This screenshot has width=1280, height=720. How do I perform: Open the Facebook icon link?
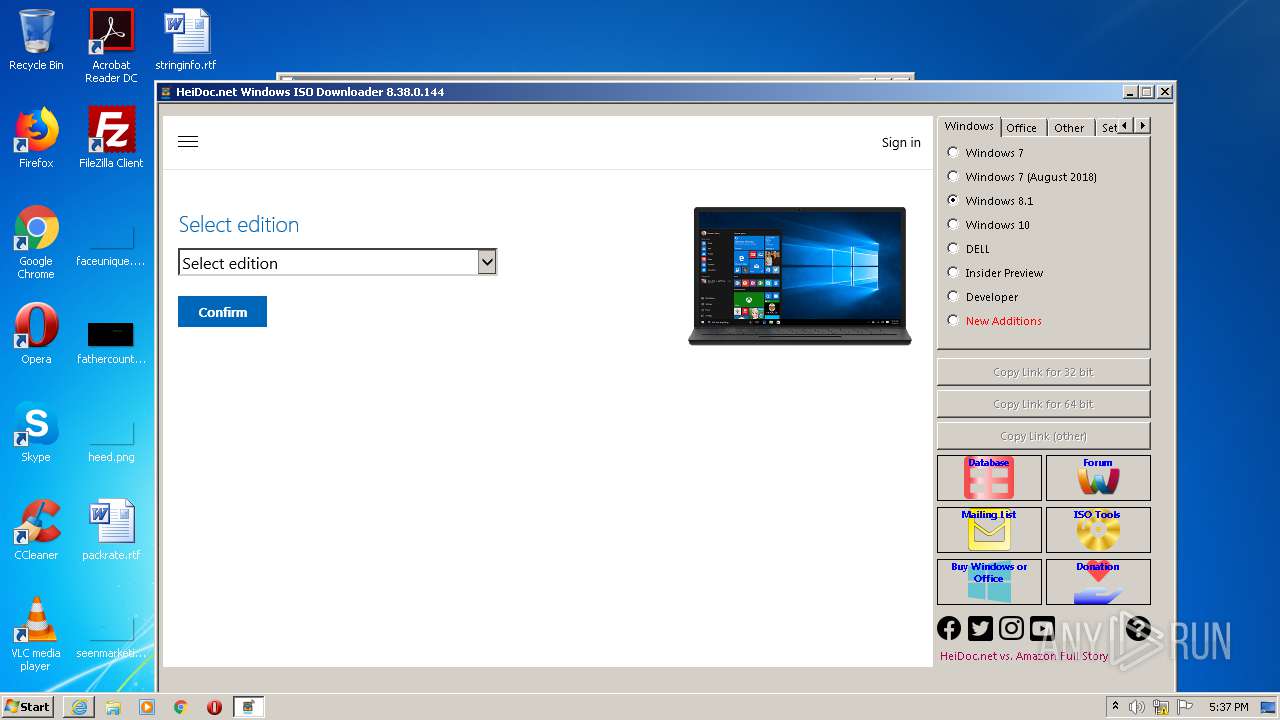(x=949, y=628)
